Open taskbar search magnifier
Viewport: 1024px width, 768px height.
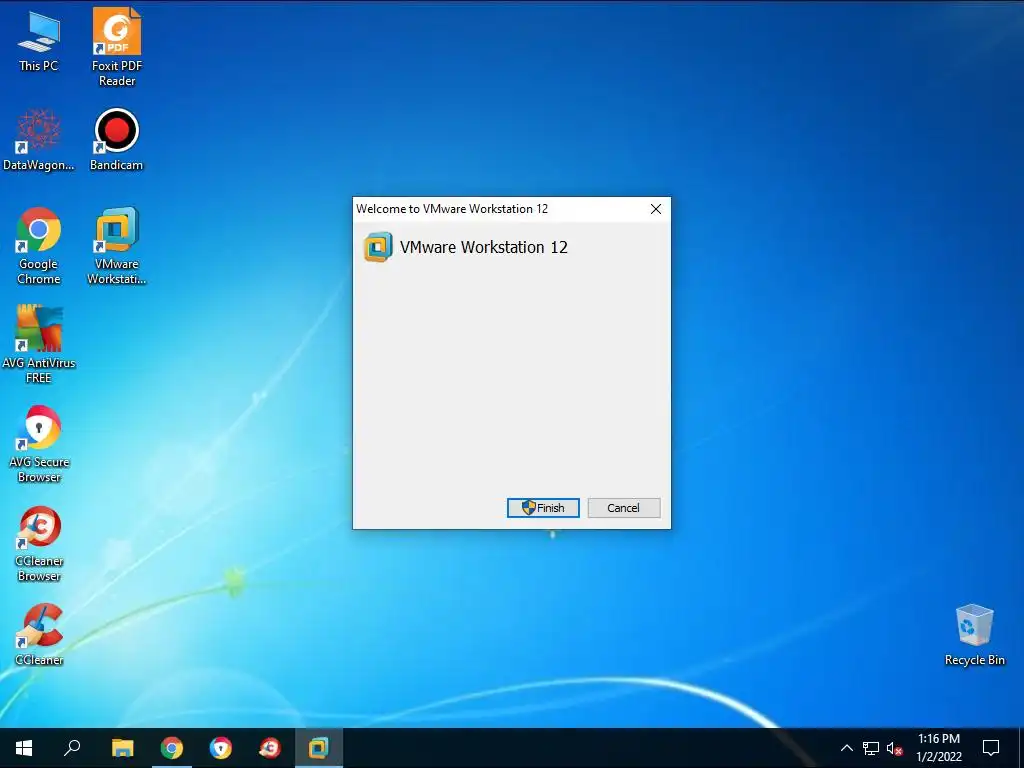[x=72, y=748]
